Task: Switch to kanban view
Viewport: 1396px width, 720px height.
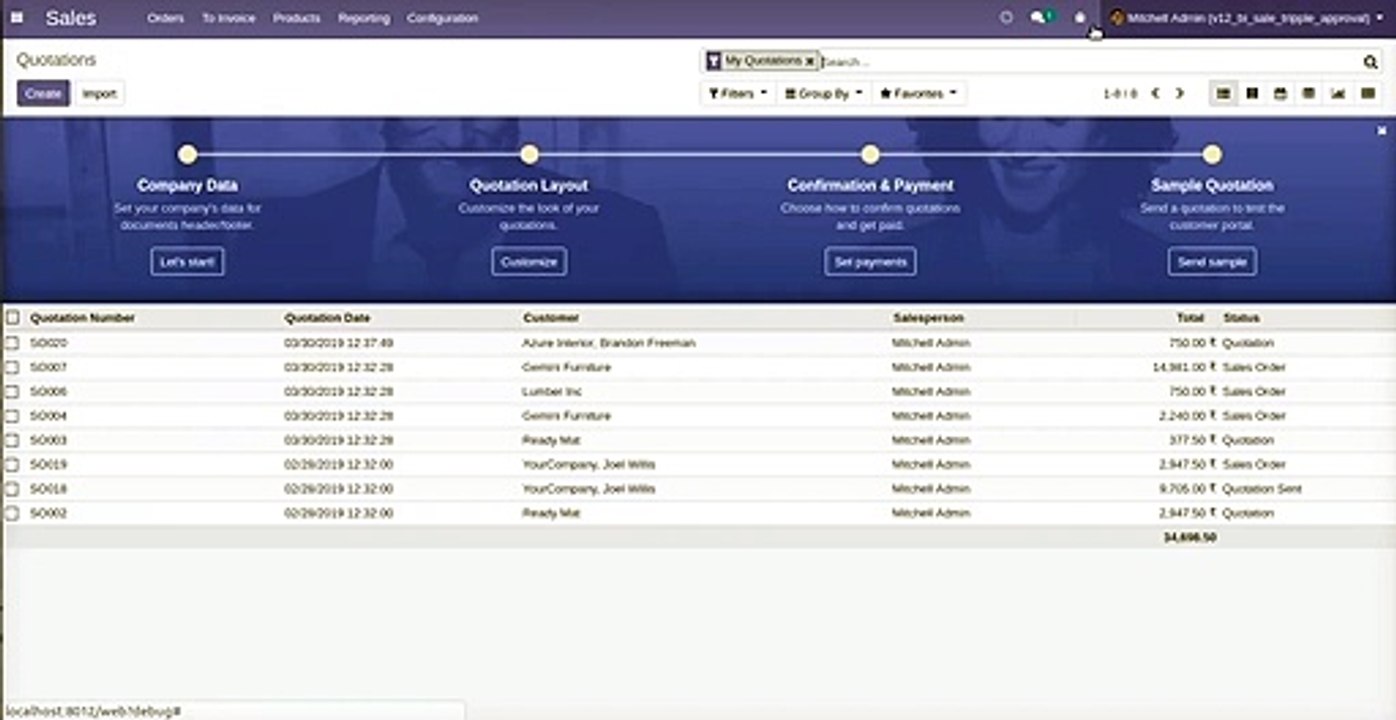Action: 1252,93
